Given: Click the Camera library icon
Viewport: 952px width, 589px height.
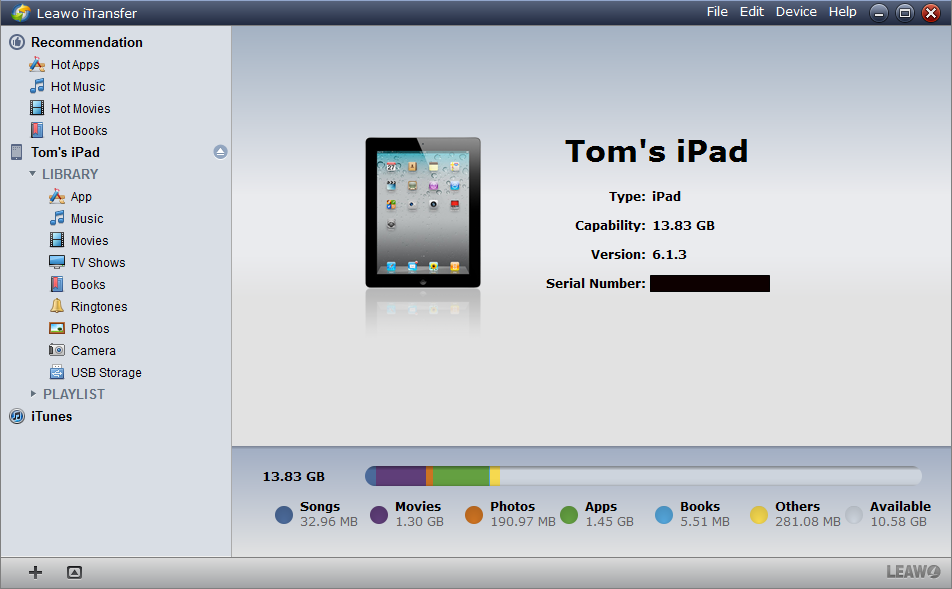Looking at the screenshot, I should [x=57, y=350].
